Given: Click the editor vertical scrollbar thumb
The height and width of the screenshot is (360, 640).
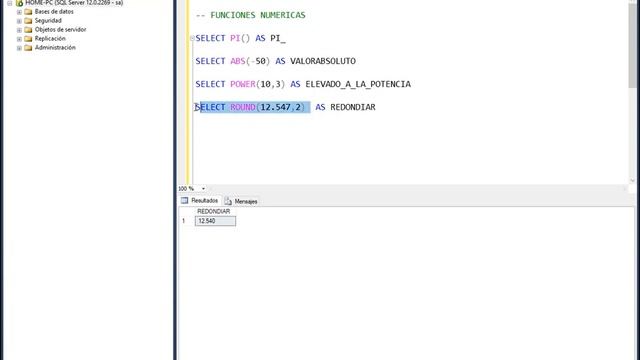Looking at the screenshot, I should [633, 45].
